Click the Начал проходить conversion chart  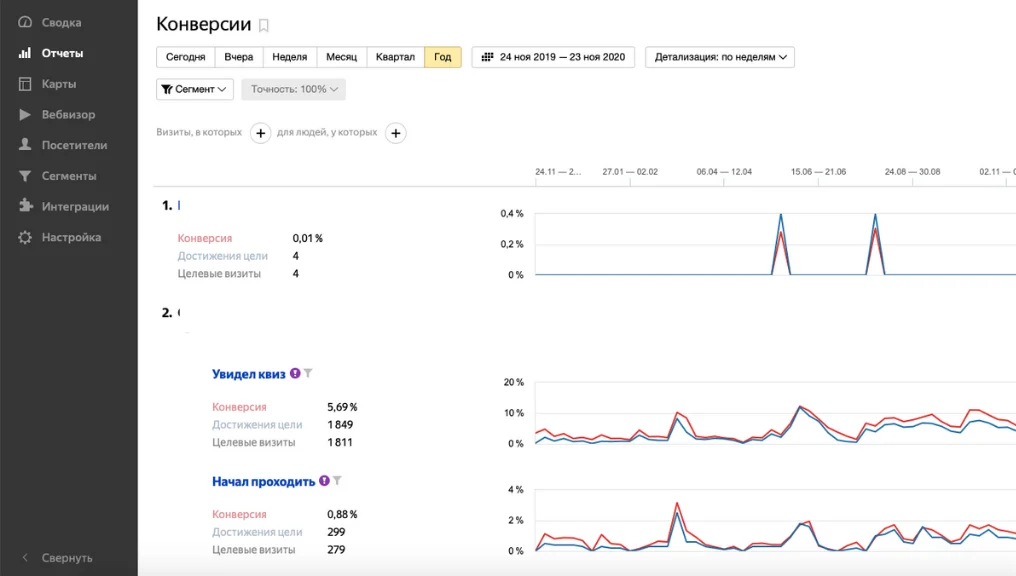tap(776, 520)
